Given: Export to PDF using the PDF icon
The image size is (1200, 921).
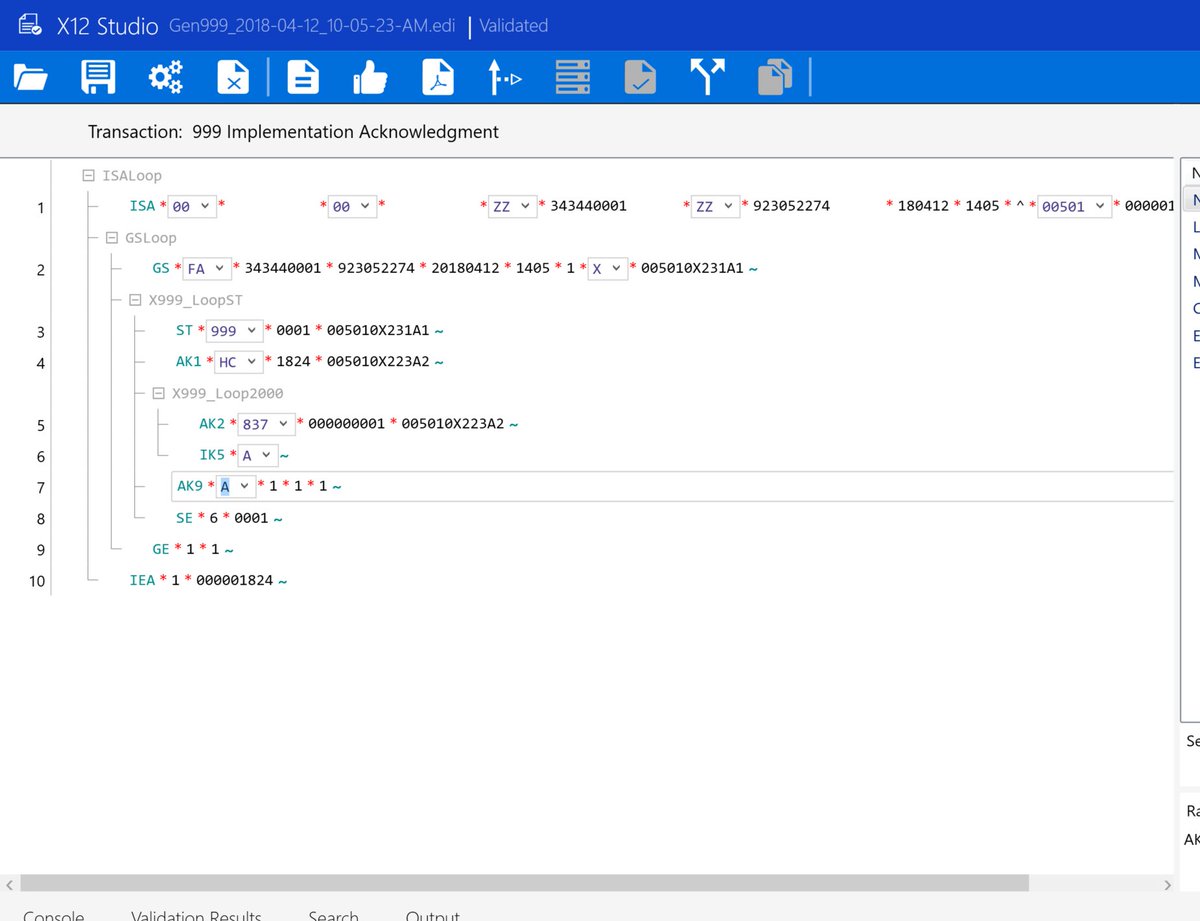Looking at the screenshot, I should point(438,78).
